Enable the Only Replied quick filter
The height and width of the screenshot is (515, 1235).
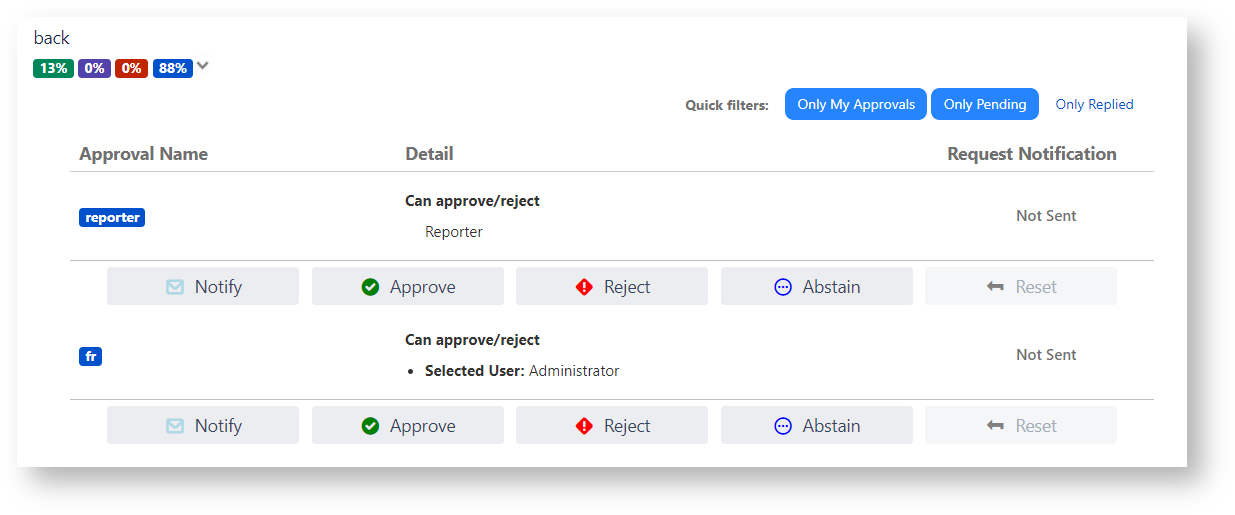pyautogui.click(x=1094, y=104)
